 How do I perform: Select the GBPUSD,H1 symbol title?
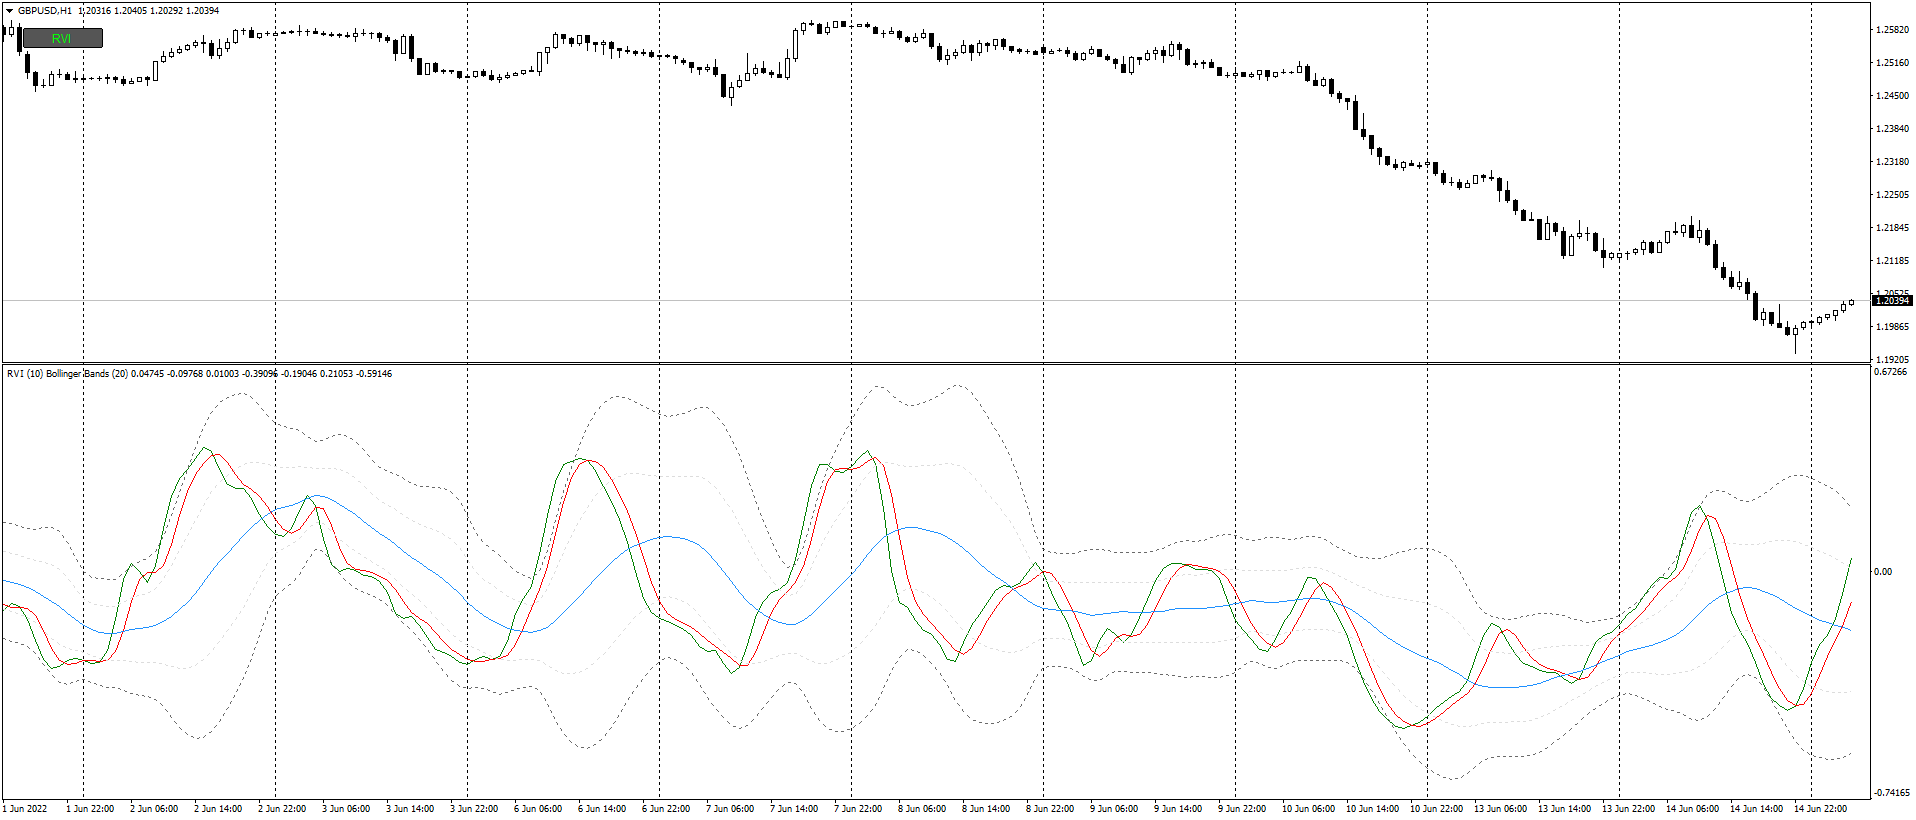[45, 11]
